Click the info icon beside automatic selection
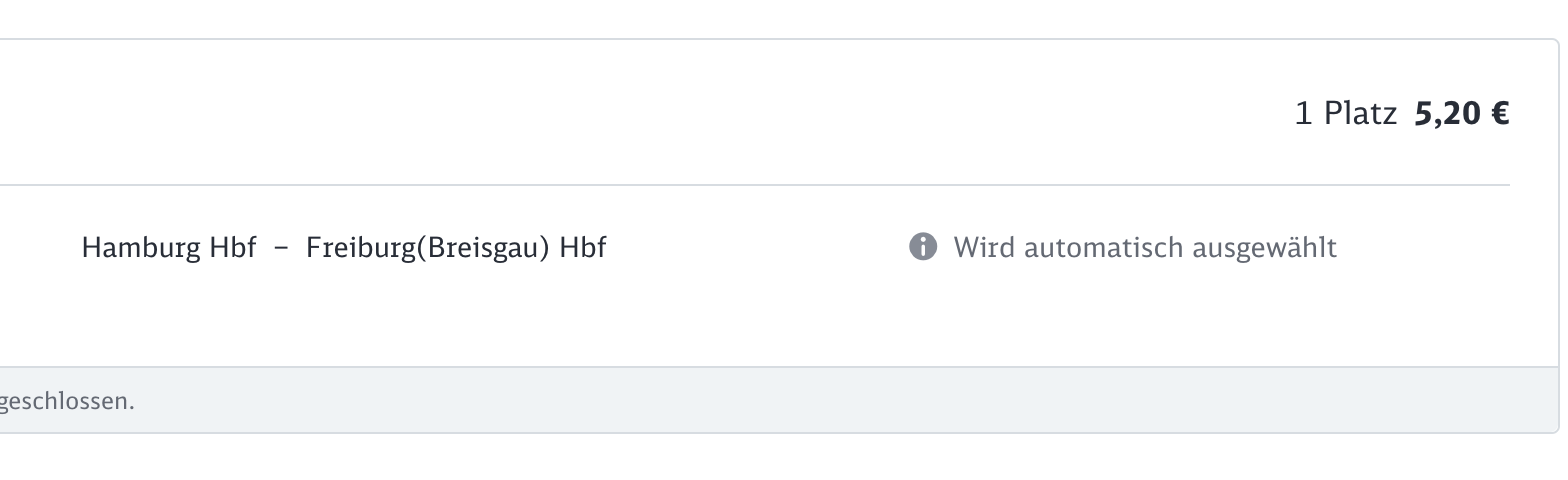1568x480 pixels. 923,246
